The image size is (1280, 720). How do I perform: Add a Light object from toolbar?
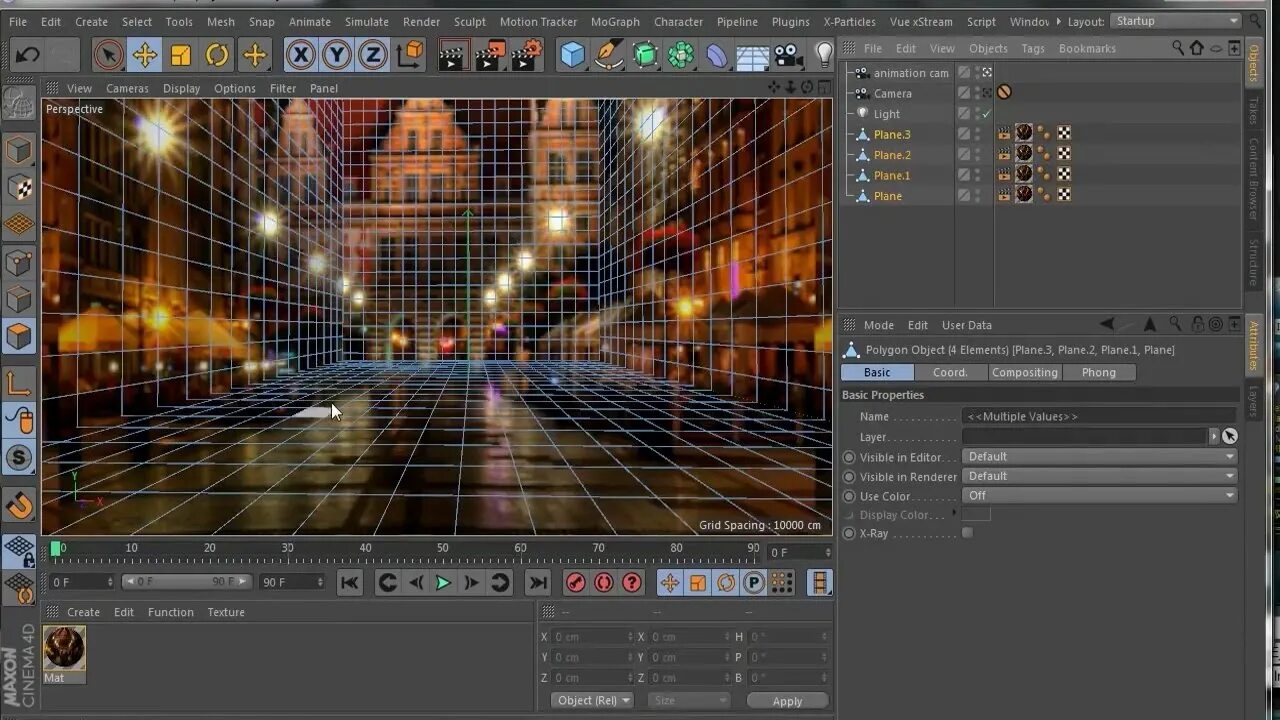tap(824, 55)
